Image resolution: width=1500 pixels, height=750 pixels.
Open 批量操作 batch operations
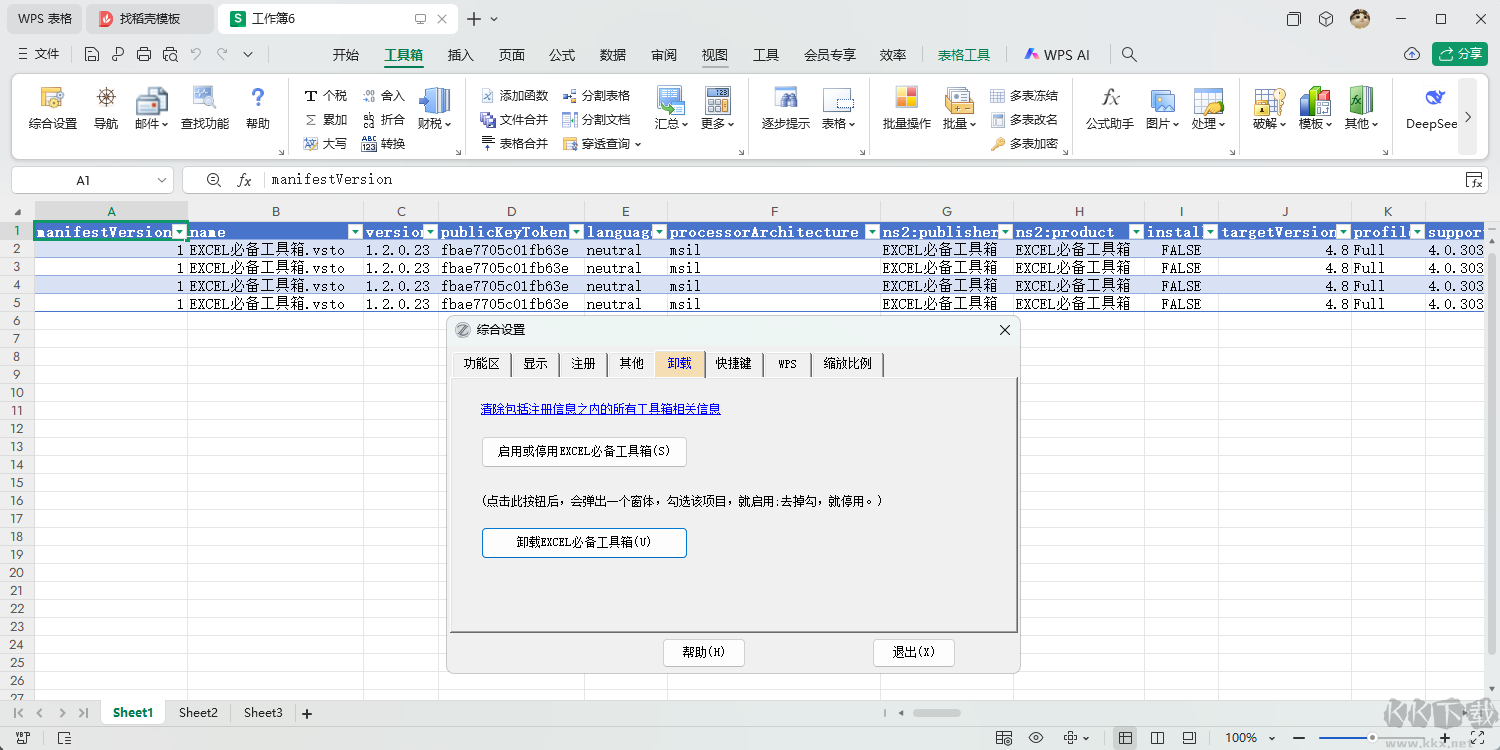pyautogui.click(x=907, y=108)
